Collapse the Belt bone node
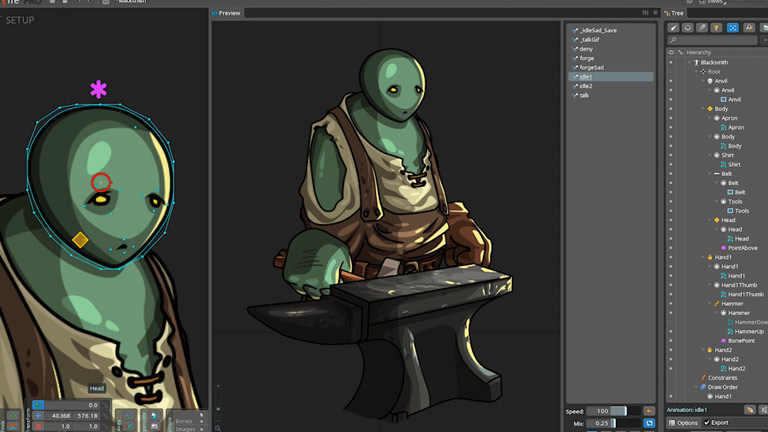The height and width of the screenshot is (432, 768). click(x=710, y=174)
